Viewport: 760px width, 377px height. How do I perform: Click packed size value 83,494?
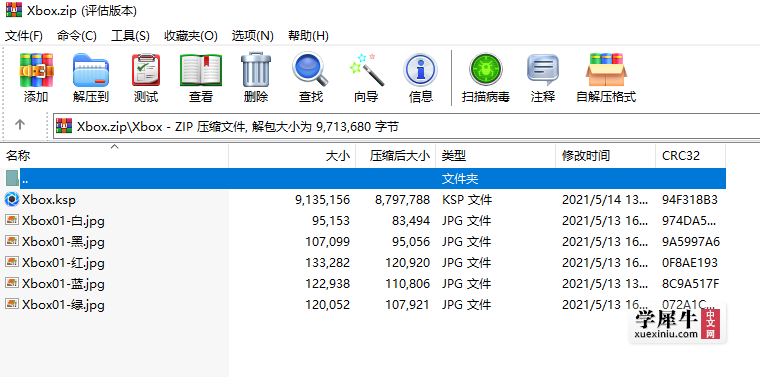coord(411,221)
